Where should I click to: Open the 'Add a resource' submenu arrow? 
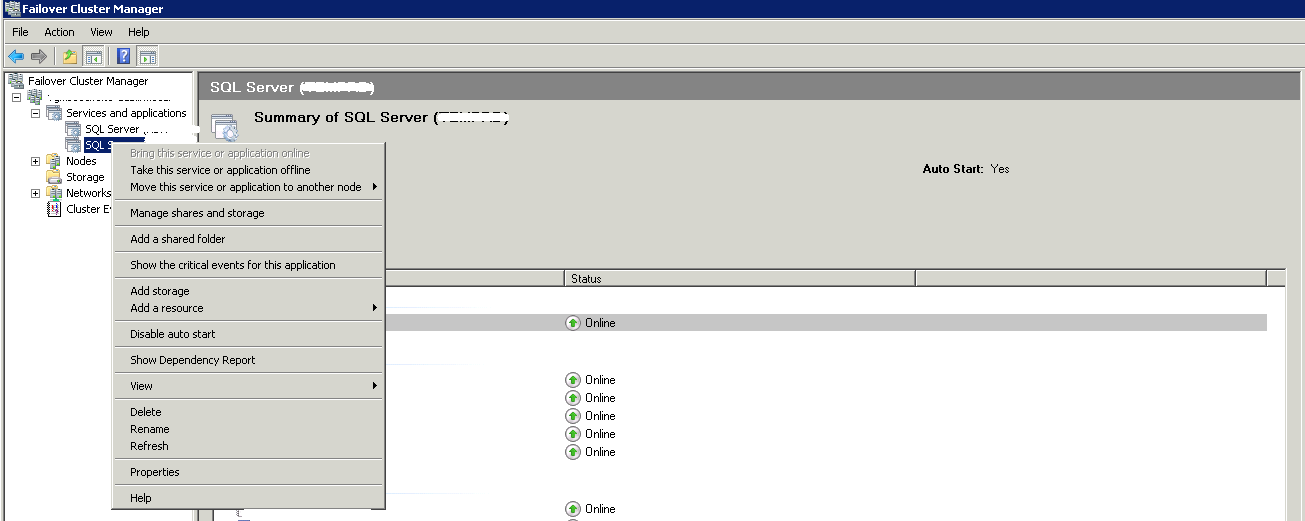pos(375,308)
